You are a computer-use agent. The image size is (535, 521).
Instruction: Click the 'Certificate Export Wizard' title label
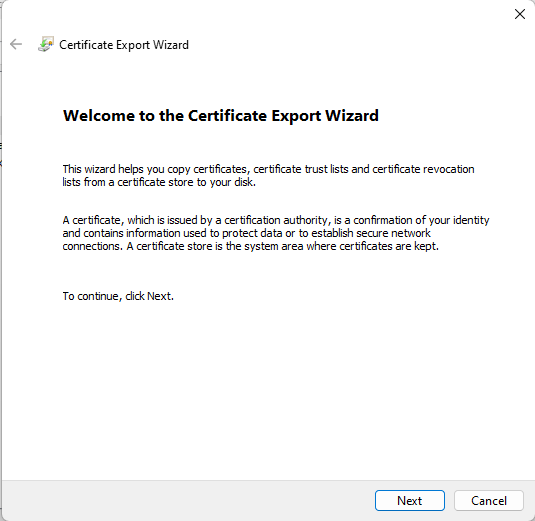(x=124, y=45)
